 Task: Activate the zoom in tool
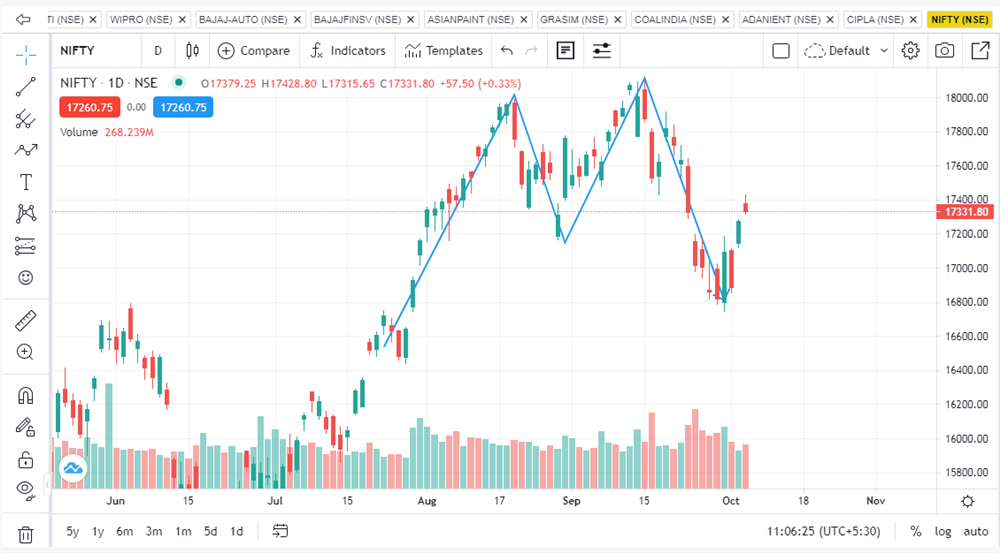point(26,352)
